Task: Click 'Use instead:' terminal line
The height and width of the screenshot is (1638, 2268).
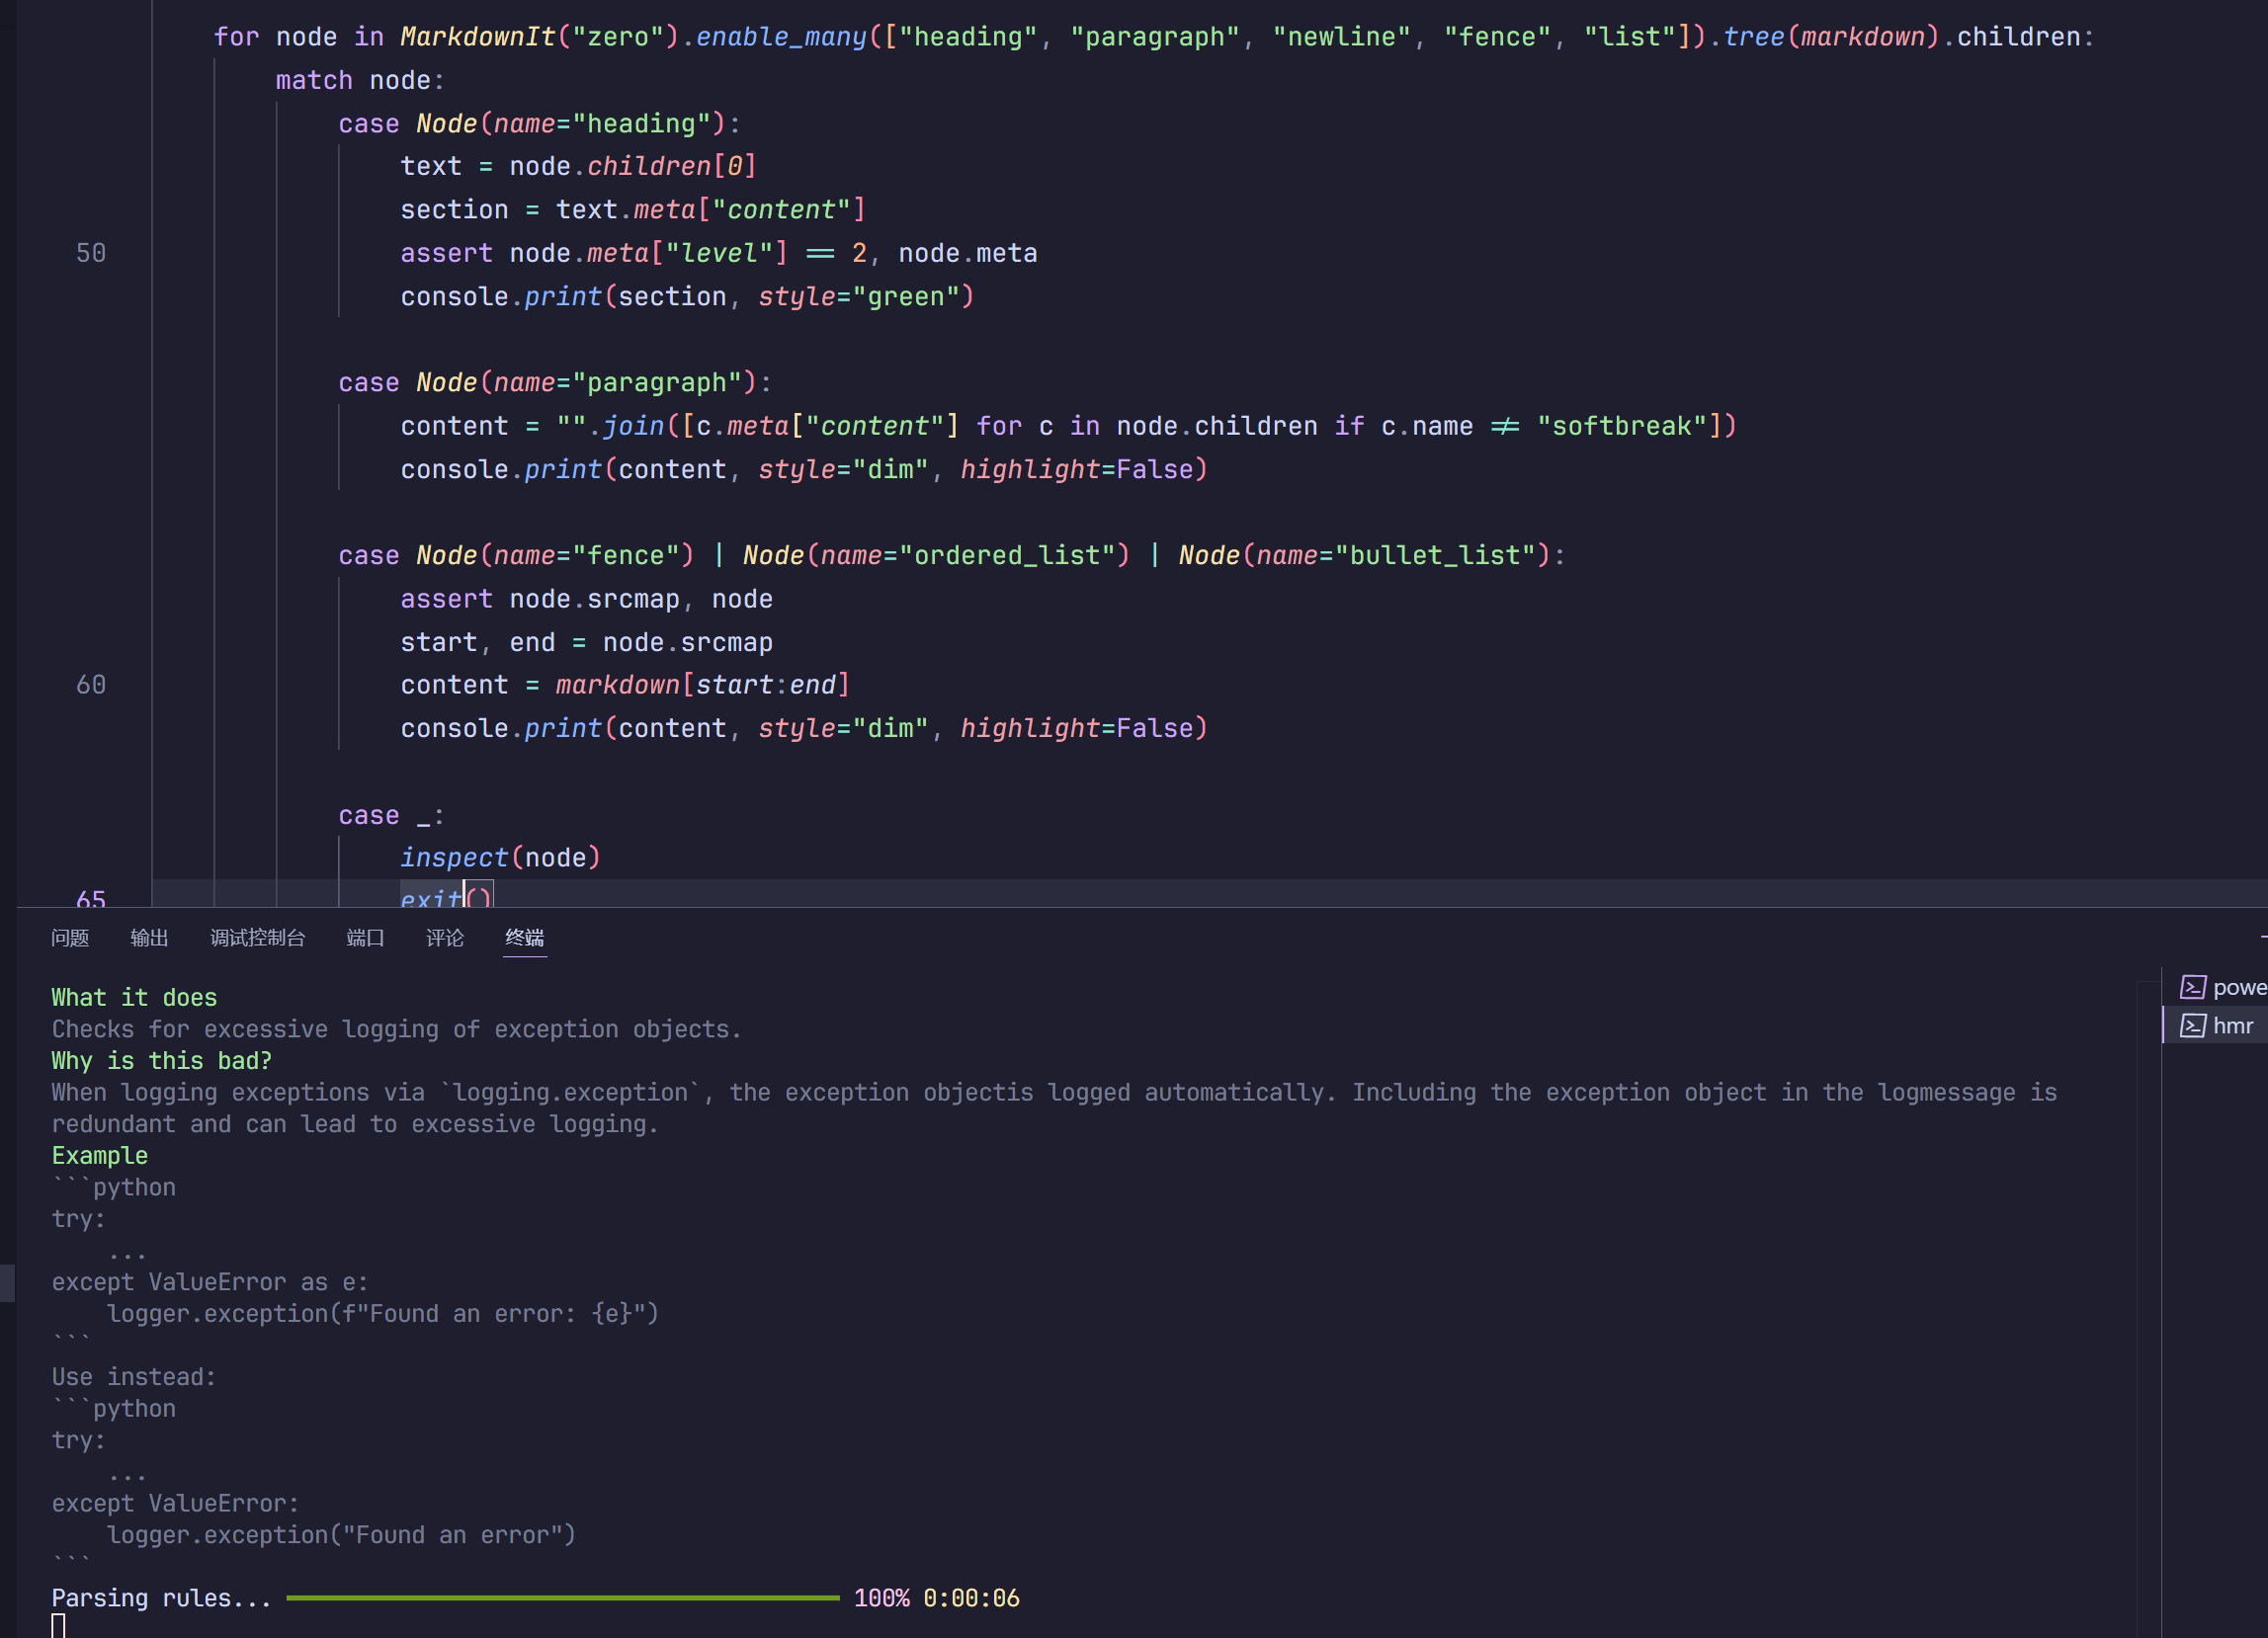Action: pos(133,1377)
